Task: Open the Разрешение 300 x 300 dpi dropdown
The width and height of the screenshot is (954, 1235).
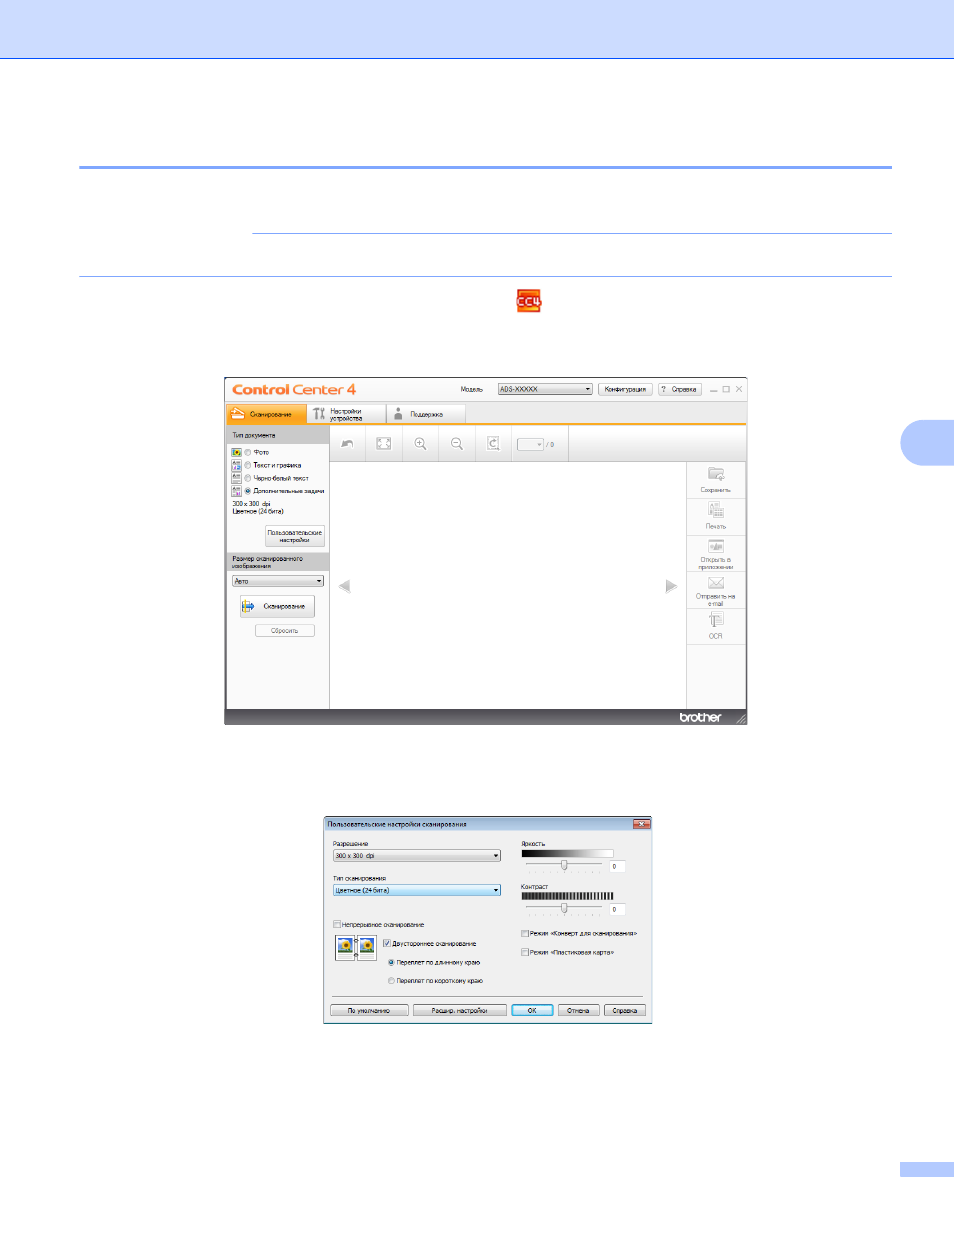Action: click(417, 856)
